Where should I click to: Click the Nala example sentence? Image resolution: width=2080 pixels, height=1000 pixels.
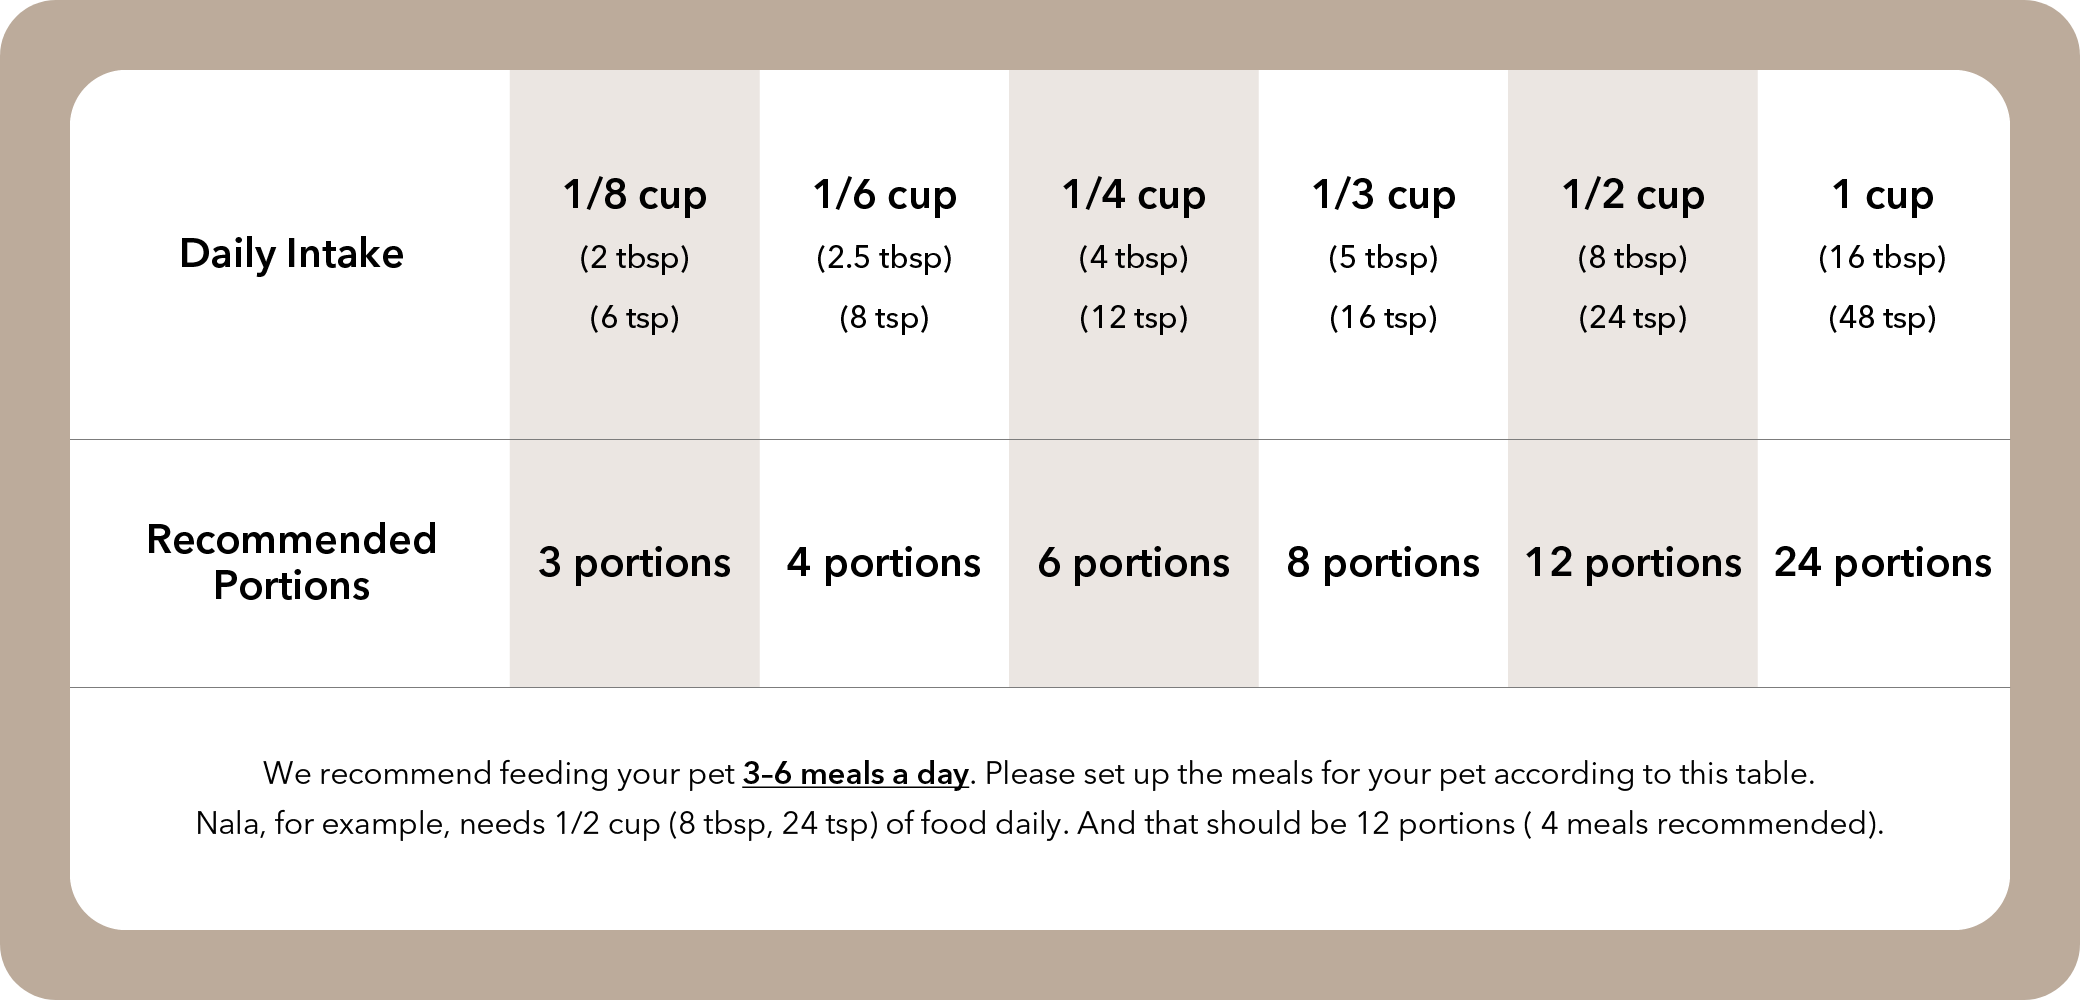coord(1040,824)
